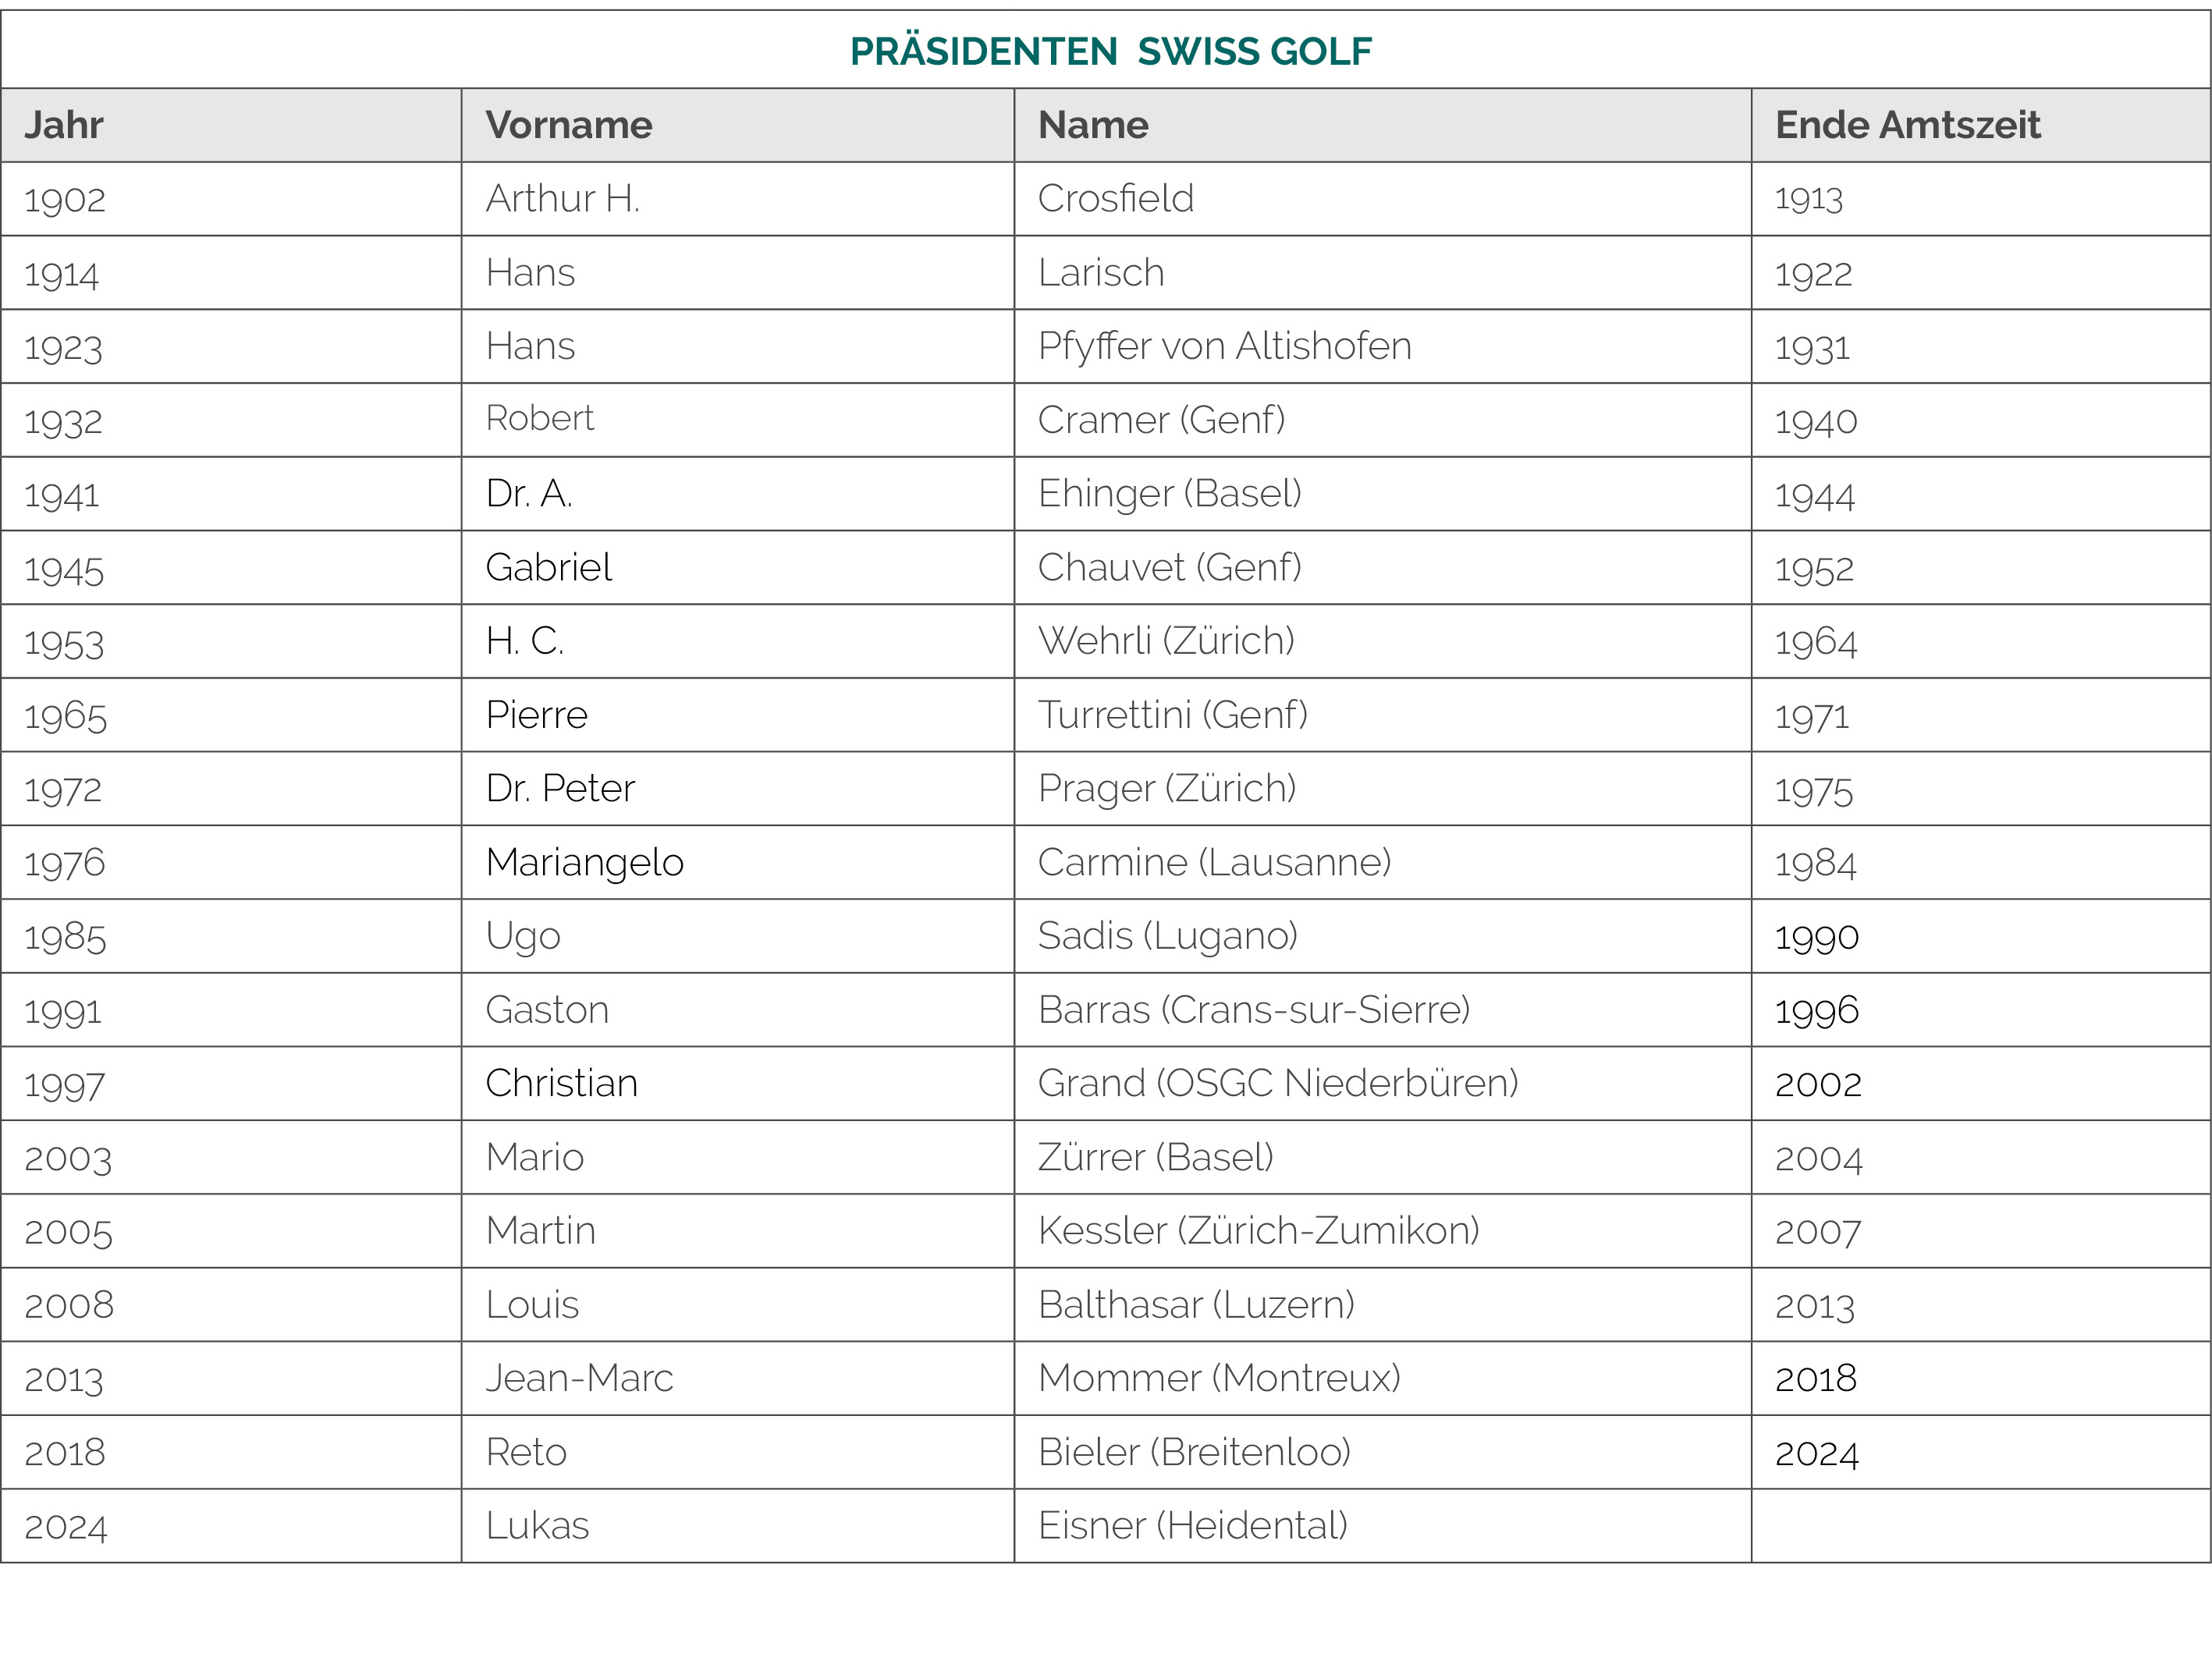
Task: Select end of term year 1990
Action: (1816, 937)
